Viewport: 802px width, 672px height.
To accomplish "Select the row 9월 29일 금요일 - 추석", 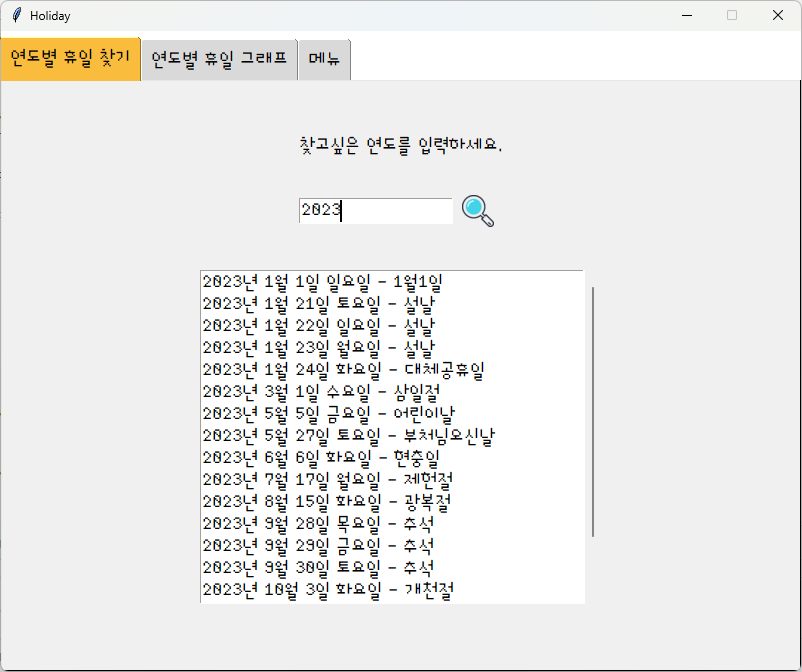I will tap(392, 546).
